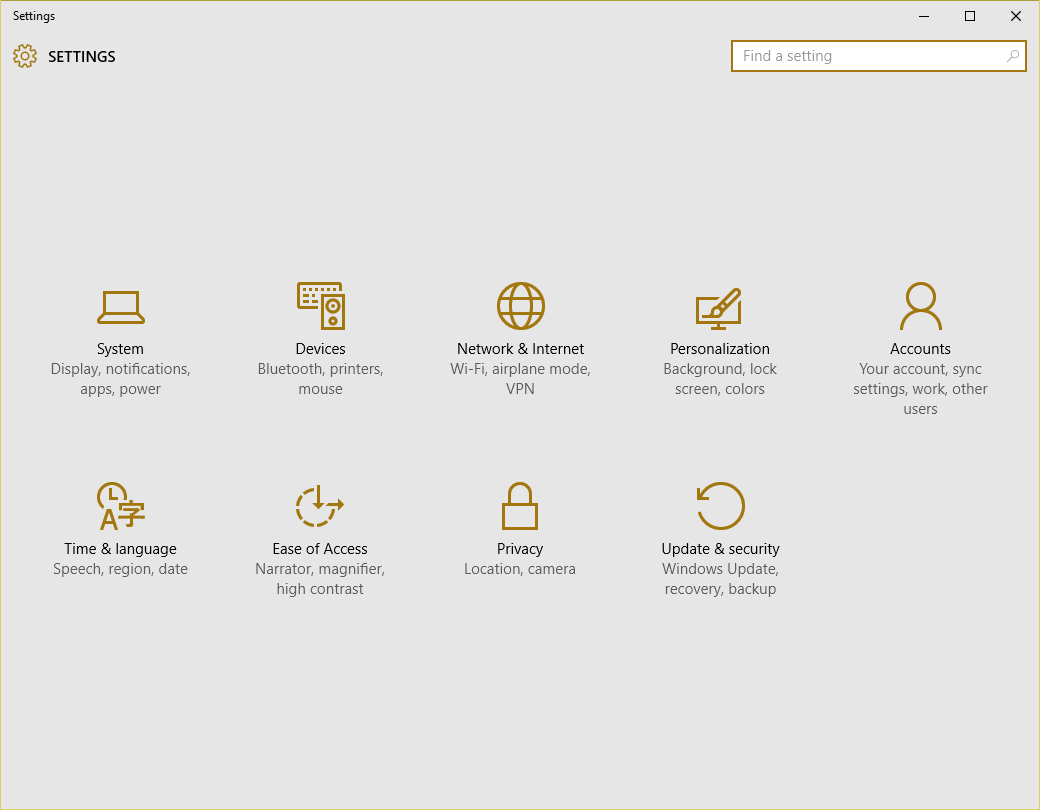1040x810 pixels.
Task: Click the magnifier icon in search box
Action: [x=1013, y=56]
